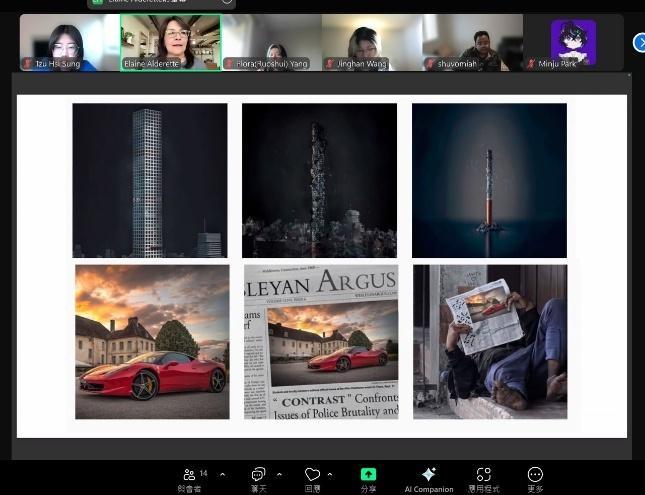Click muted mic icon beside Jinghan Wang
Screen dimensions: 645x495
(x=329, y=64)
